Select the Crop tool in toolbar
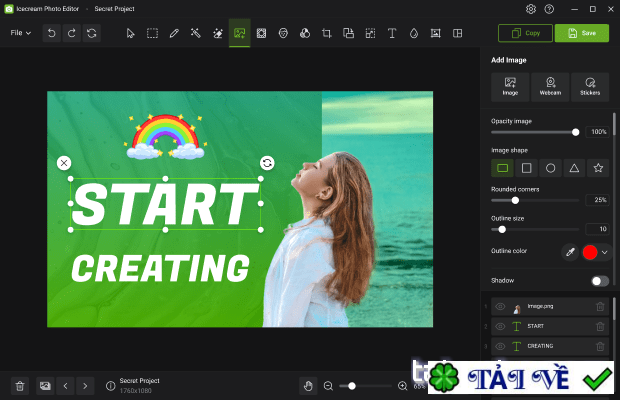The width and height of the screenshot is (620, 400). click(x=327, y=33)
